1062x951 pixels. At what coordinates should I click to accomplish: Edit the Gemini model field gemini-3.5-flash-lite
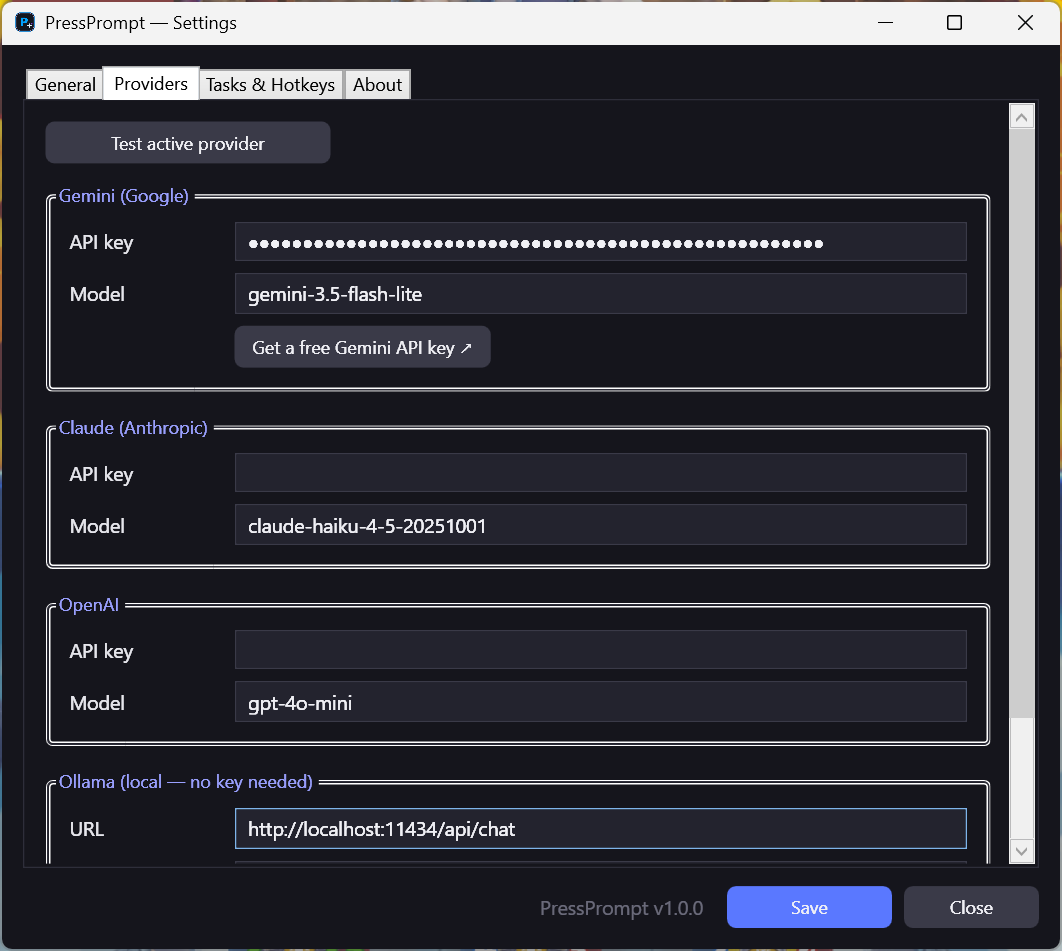click(x=600, y=294)
